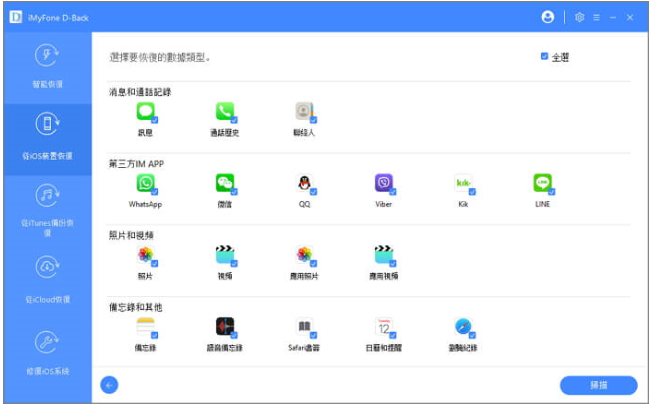This screenshot has width=651, height=409.
Task: Click the 備忘錄和其他 section heading
Action: [x=135, y=307]
